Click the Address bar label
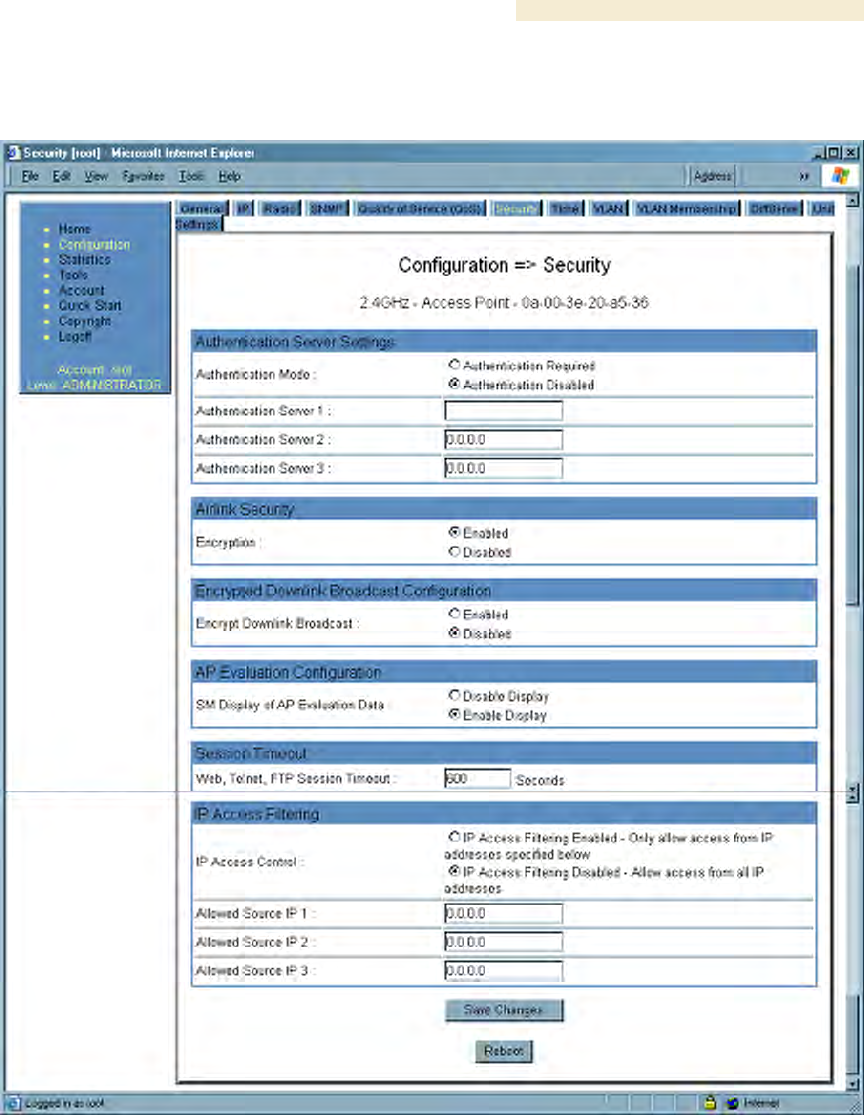 [x=713, y=176]
